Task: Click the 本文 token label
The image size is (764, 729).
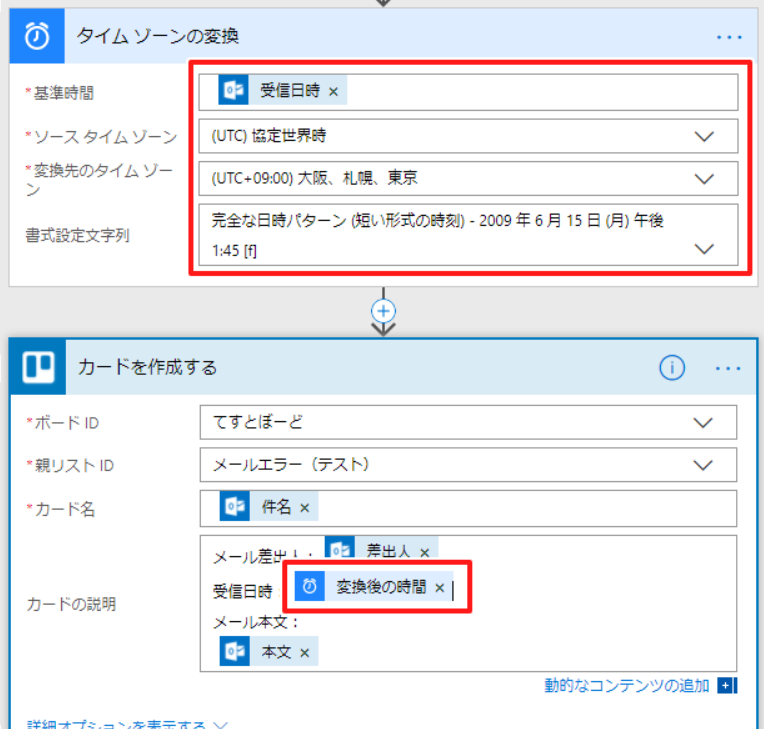Action: click(x=276, y=652)
